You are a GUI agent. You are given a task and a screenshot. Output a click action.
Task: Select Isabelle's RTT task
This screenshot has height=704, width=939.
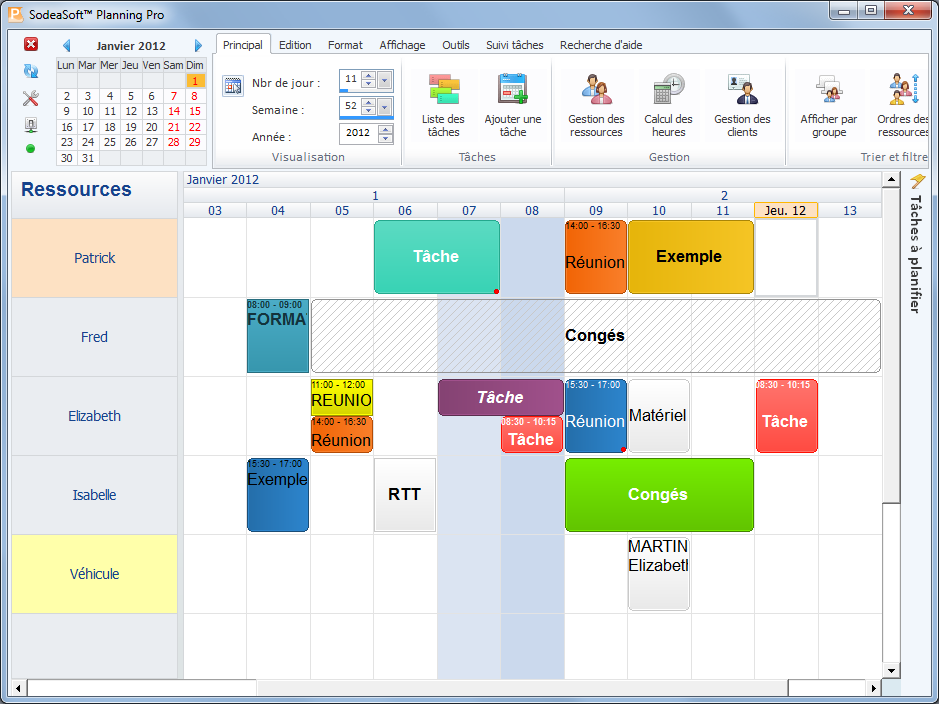point(405,495)
